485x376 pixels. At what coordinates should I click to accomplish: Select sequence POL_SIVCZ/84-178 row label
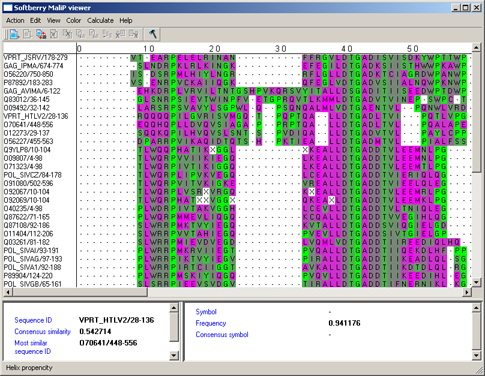(33, 175)
